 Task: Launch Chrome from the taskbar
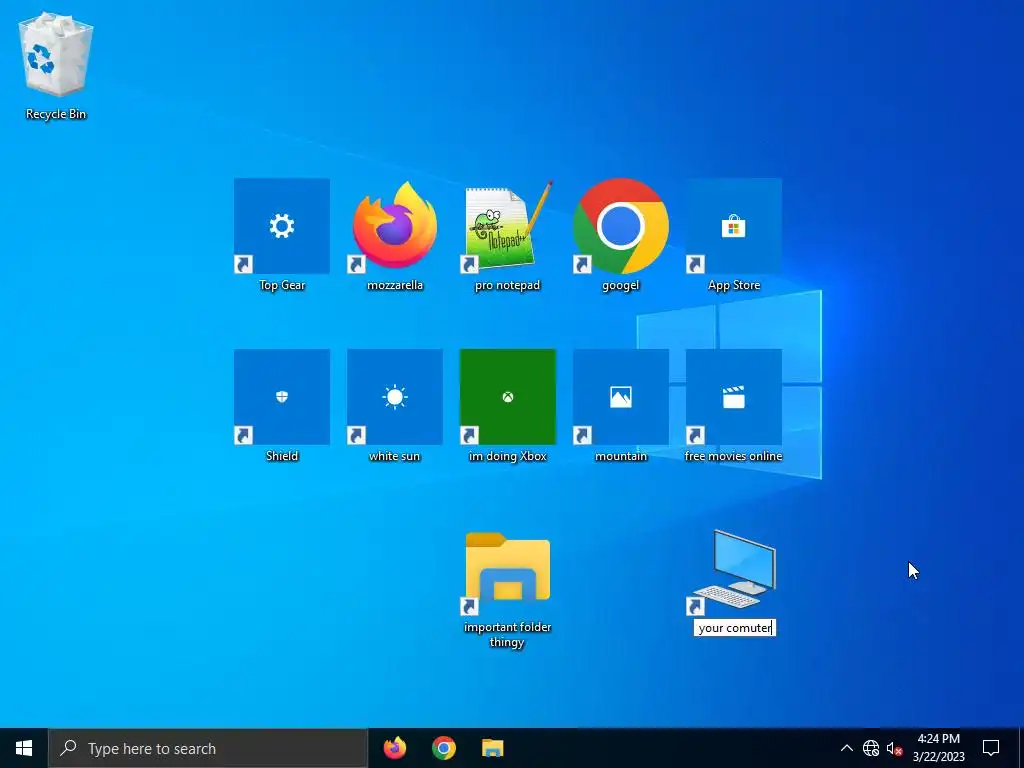point(443,748)
